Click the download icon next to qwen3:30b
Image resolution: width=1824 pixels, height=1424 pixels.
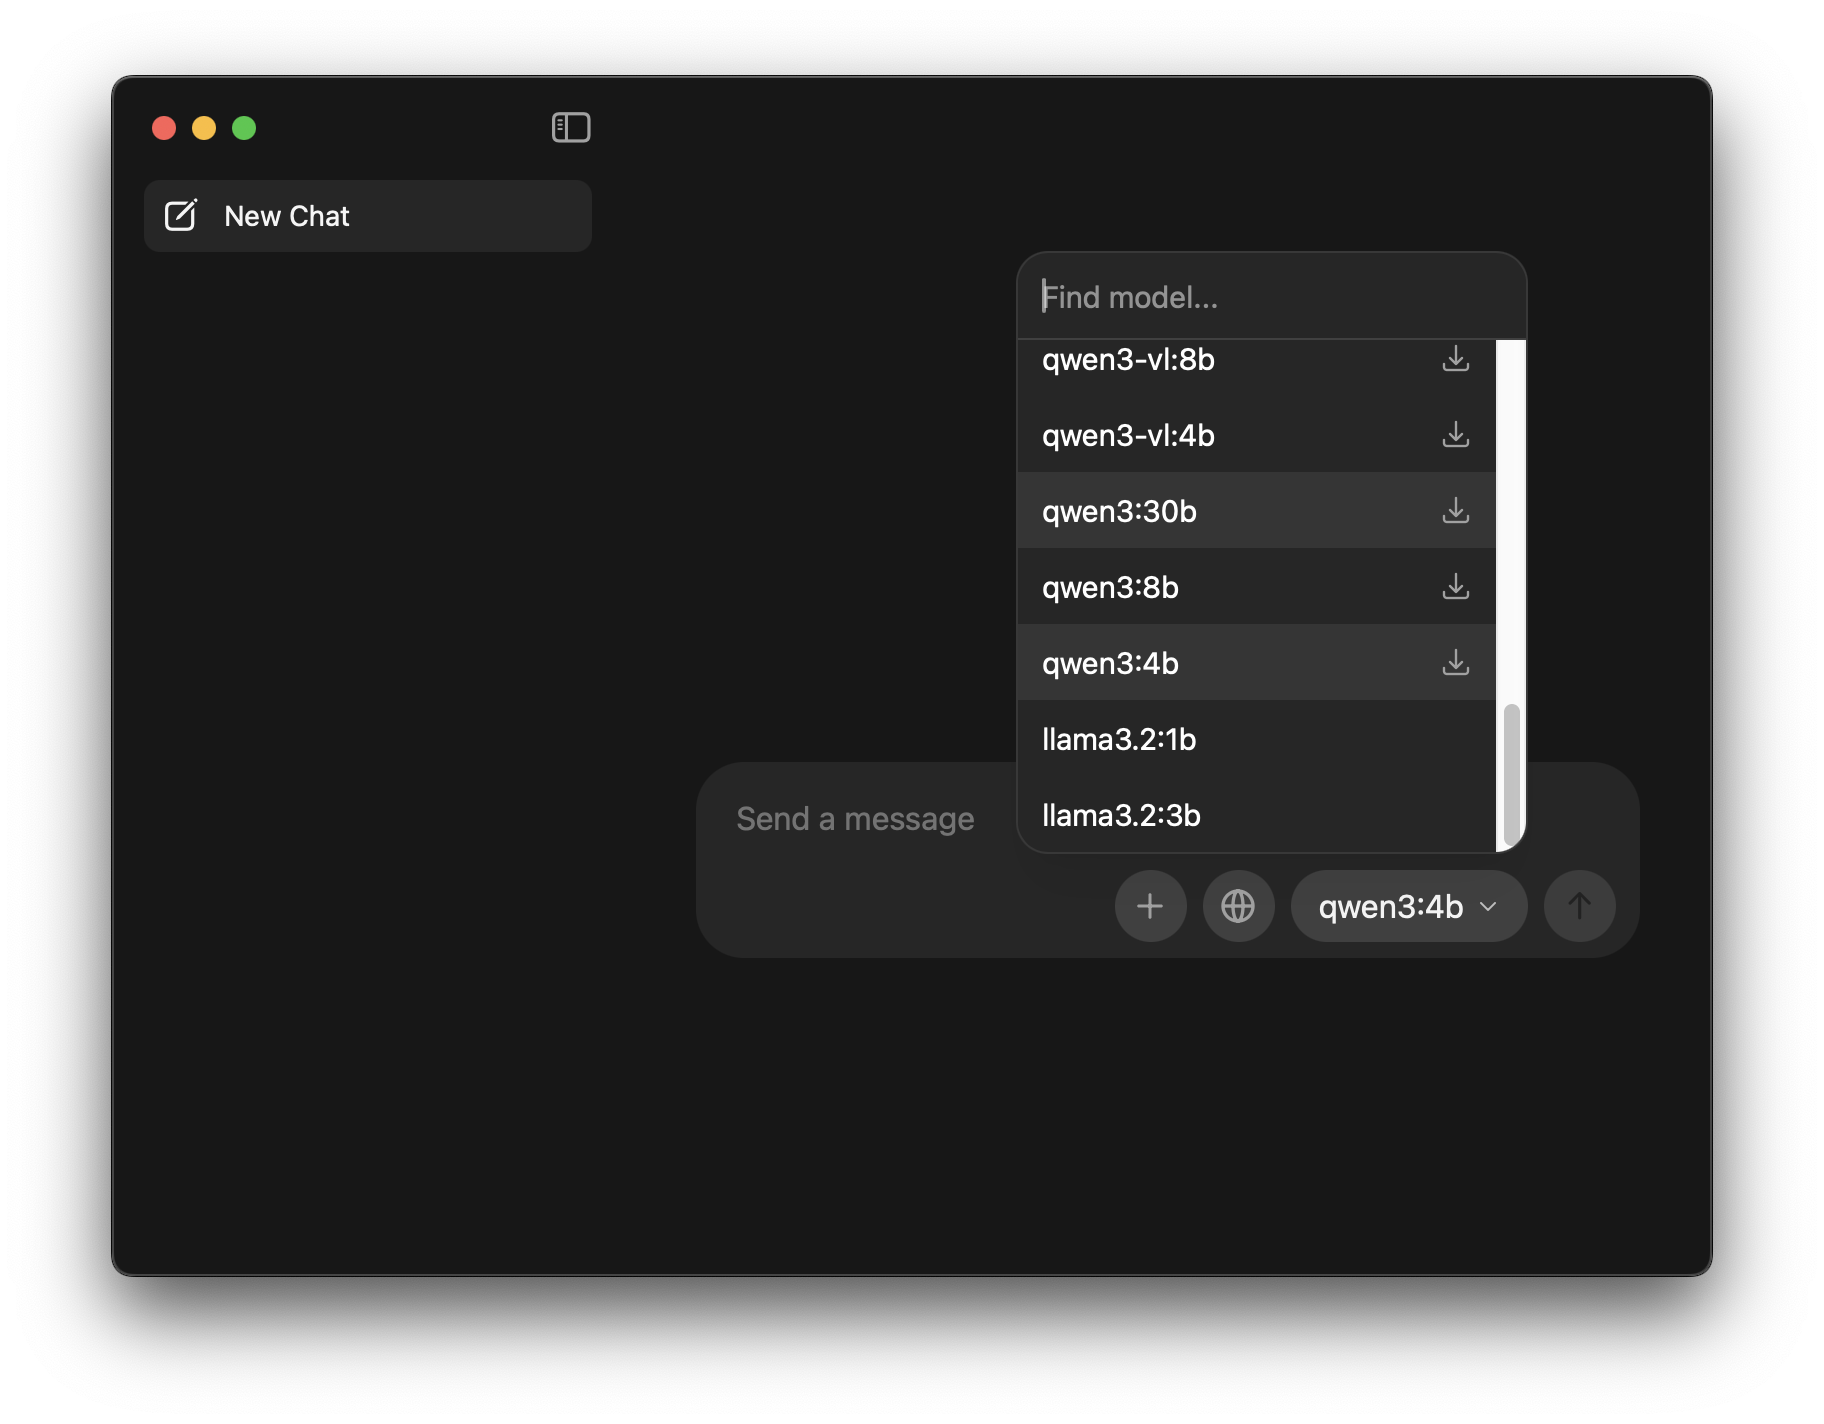pos(1456,511)
